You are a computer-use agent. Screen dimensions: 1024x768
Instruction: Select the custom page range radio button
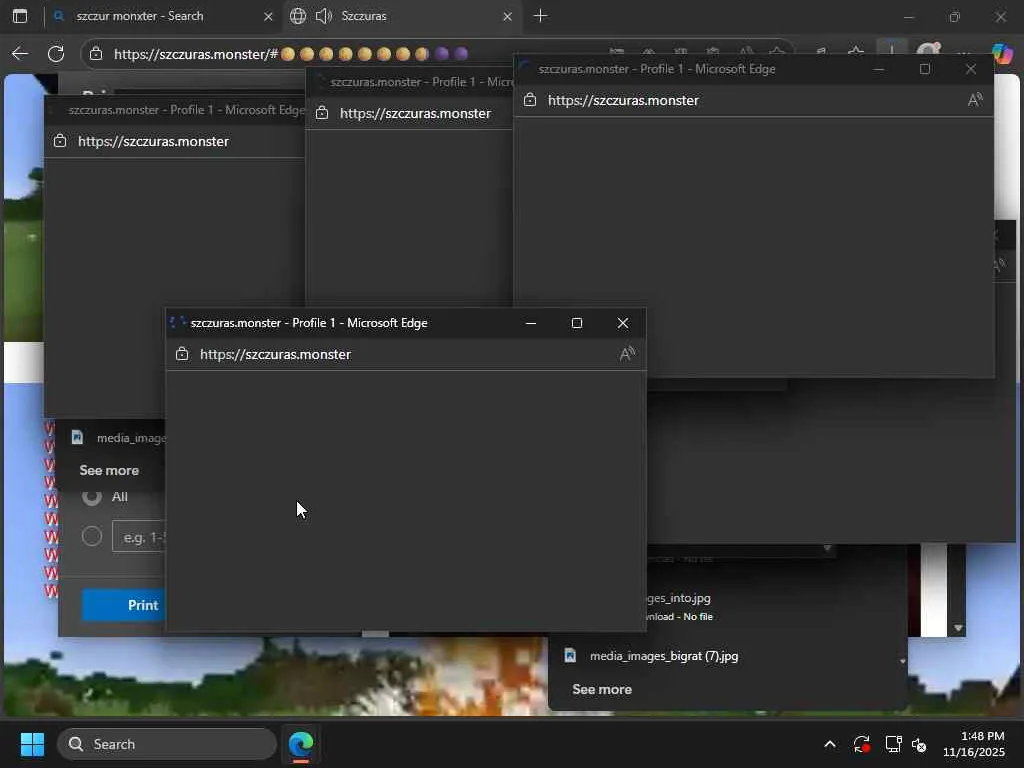[x=91, y=536]
